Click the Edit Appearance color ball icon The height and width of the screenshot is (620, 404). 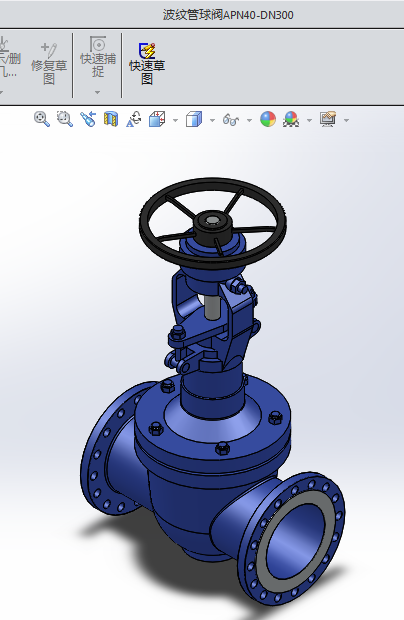tap(268, 119)
